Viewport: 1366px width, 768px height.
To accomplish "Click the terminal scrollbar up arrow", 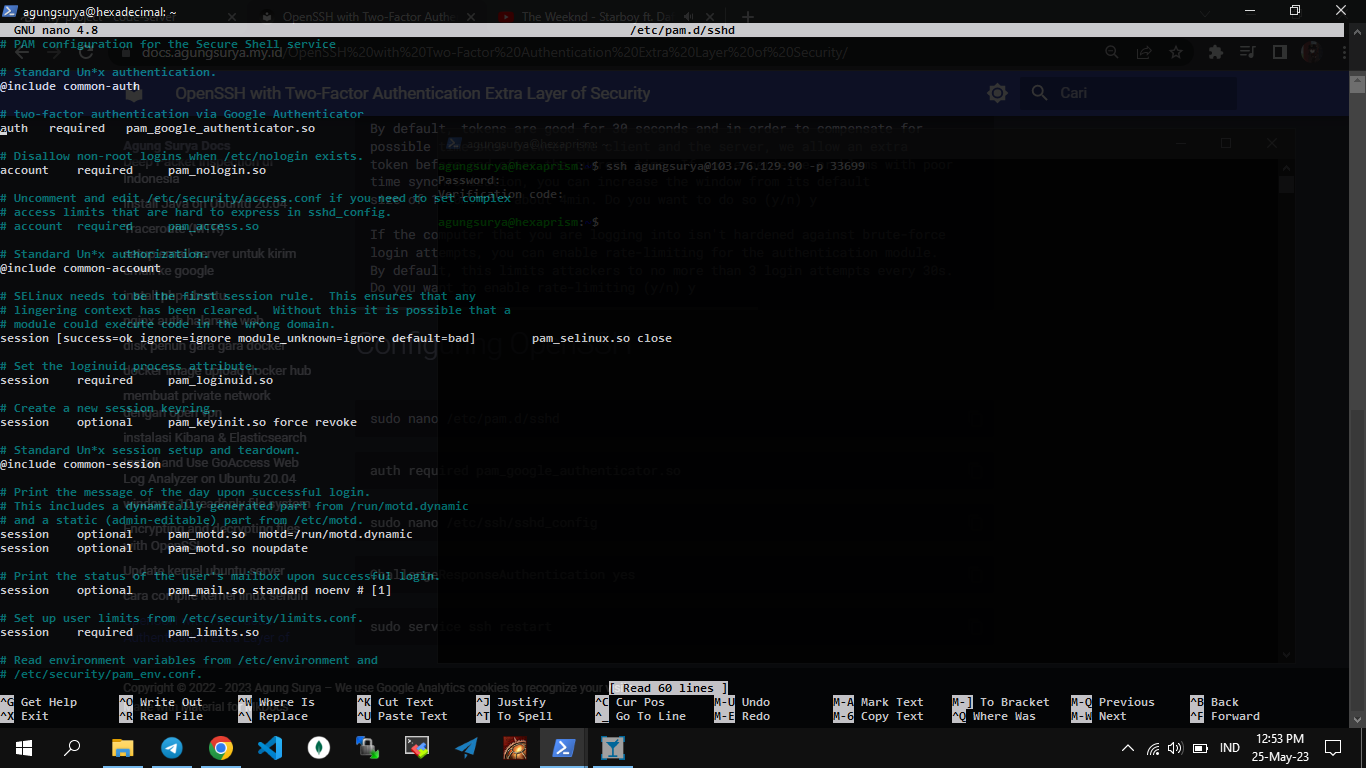I will coord(1357,32).
